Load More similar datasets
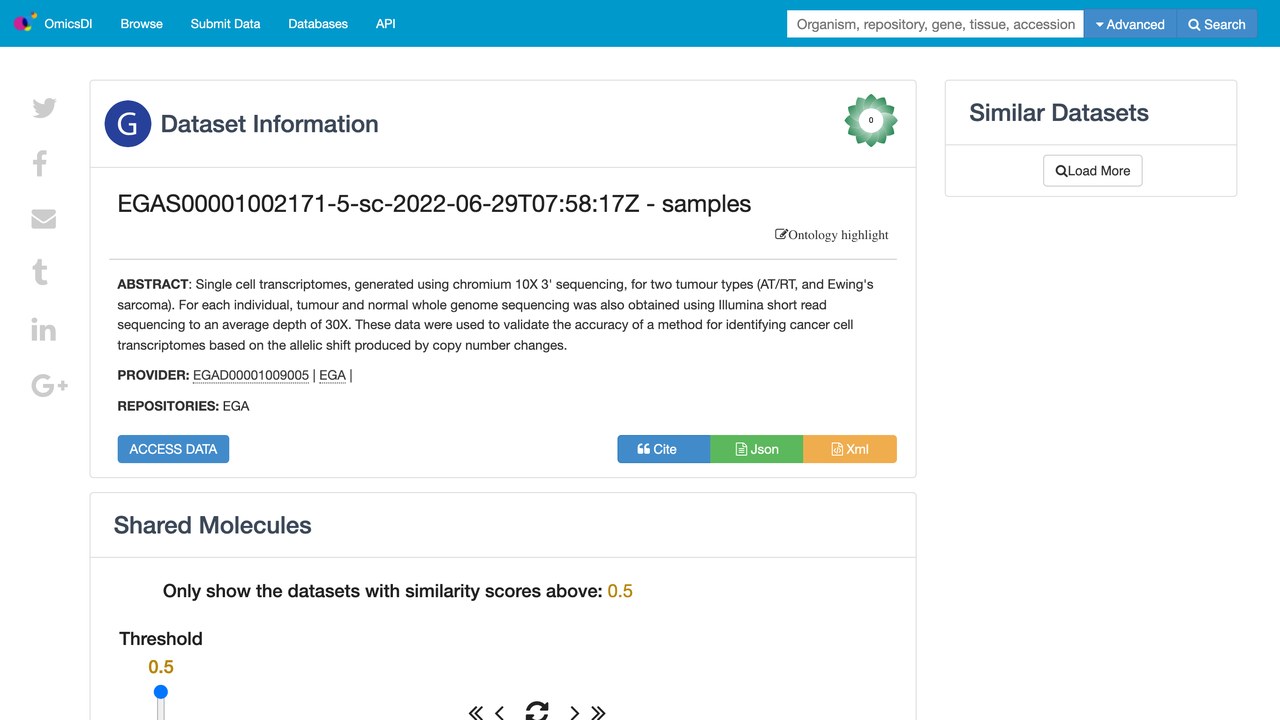The width and height of the screenshot is (1280, 720). click(1092, 171)
